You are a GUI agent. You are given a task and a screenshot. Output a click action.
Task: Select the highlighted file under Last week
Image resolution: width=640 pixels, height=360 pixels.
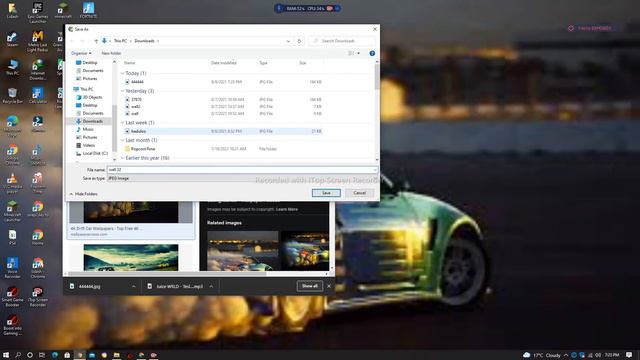tap(222, 131)
